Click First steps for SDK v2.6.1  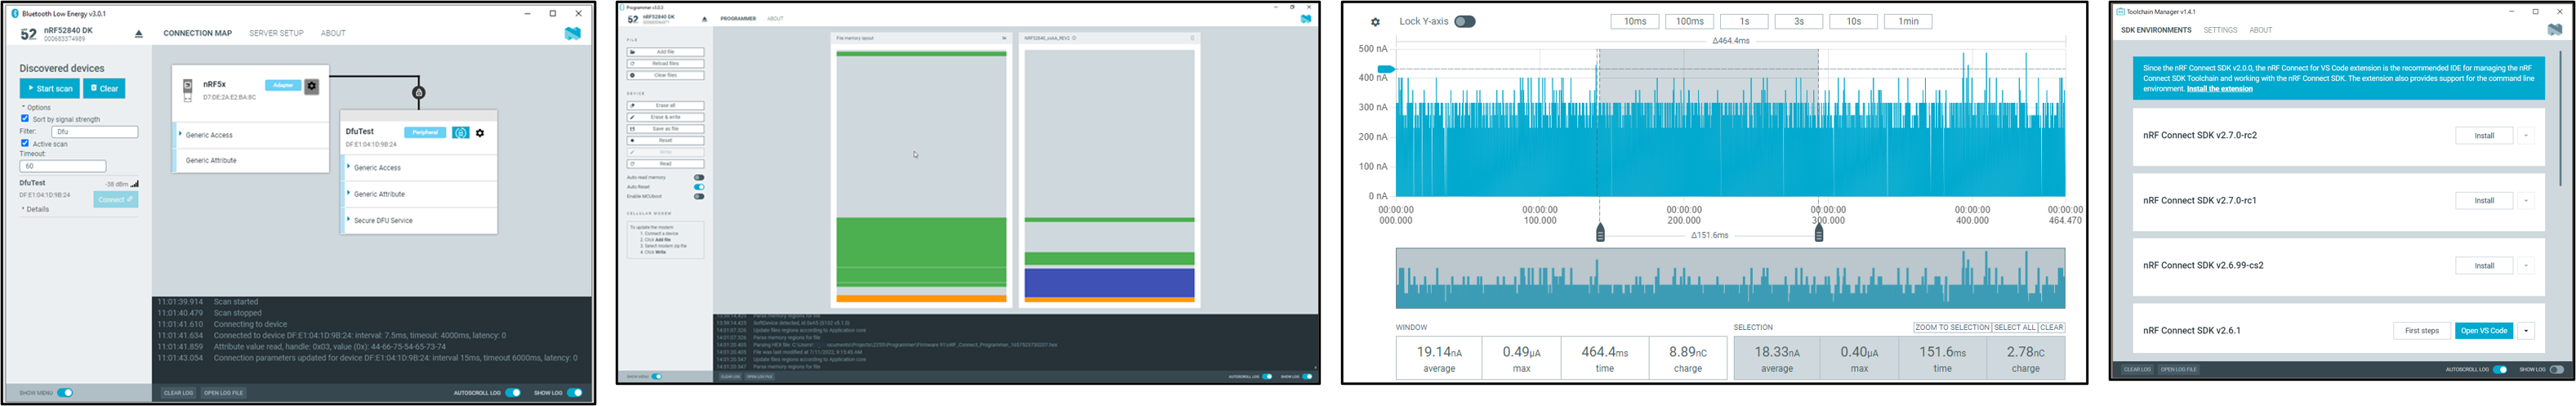[2421, 331]
